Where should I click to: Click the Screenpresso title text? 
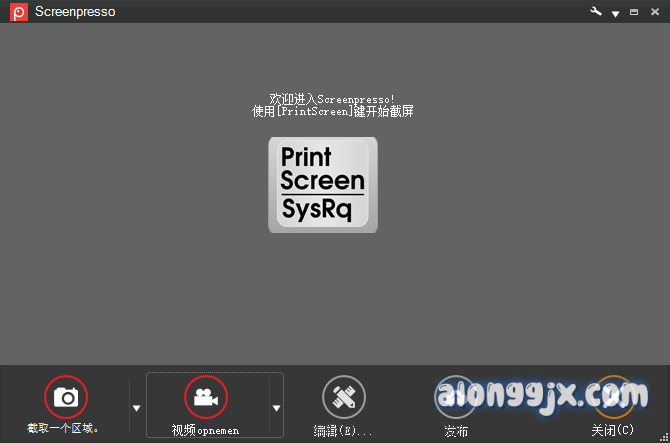[x=75, y=12]
